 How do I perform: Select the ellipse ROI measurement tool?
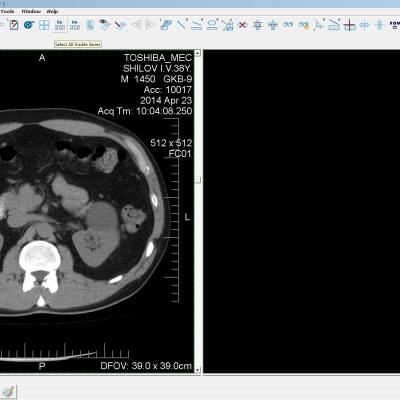point(212,25)
